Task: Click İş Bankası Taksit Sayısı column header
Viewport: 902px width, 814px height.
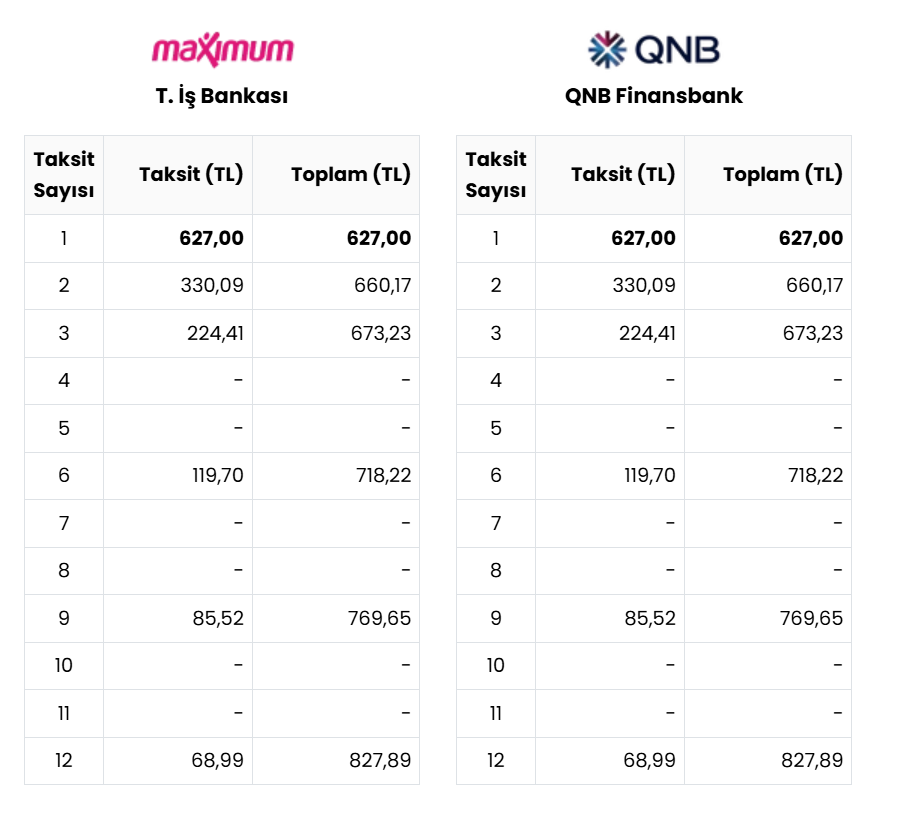Action: 64,175
